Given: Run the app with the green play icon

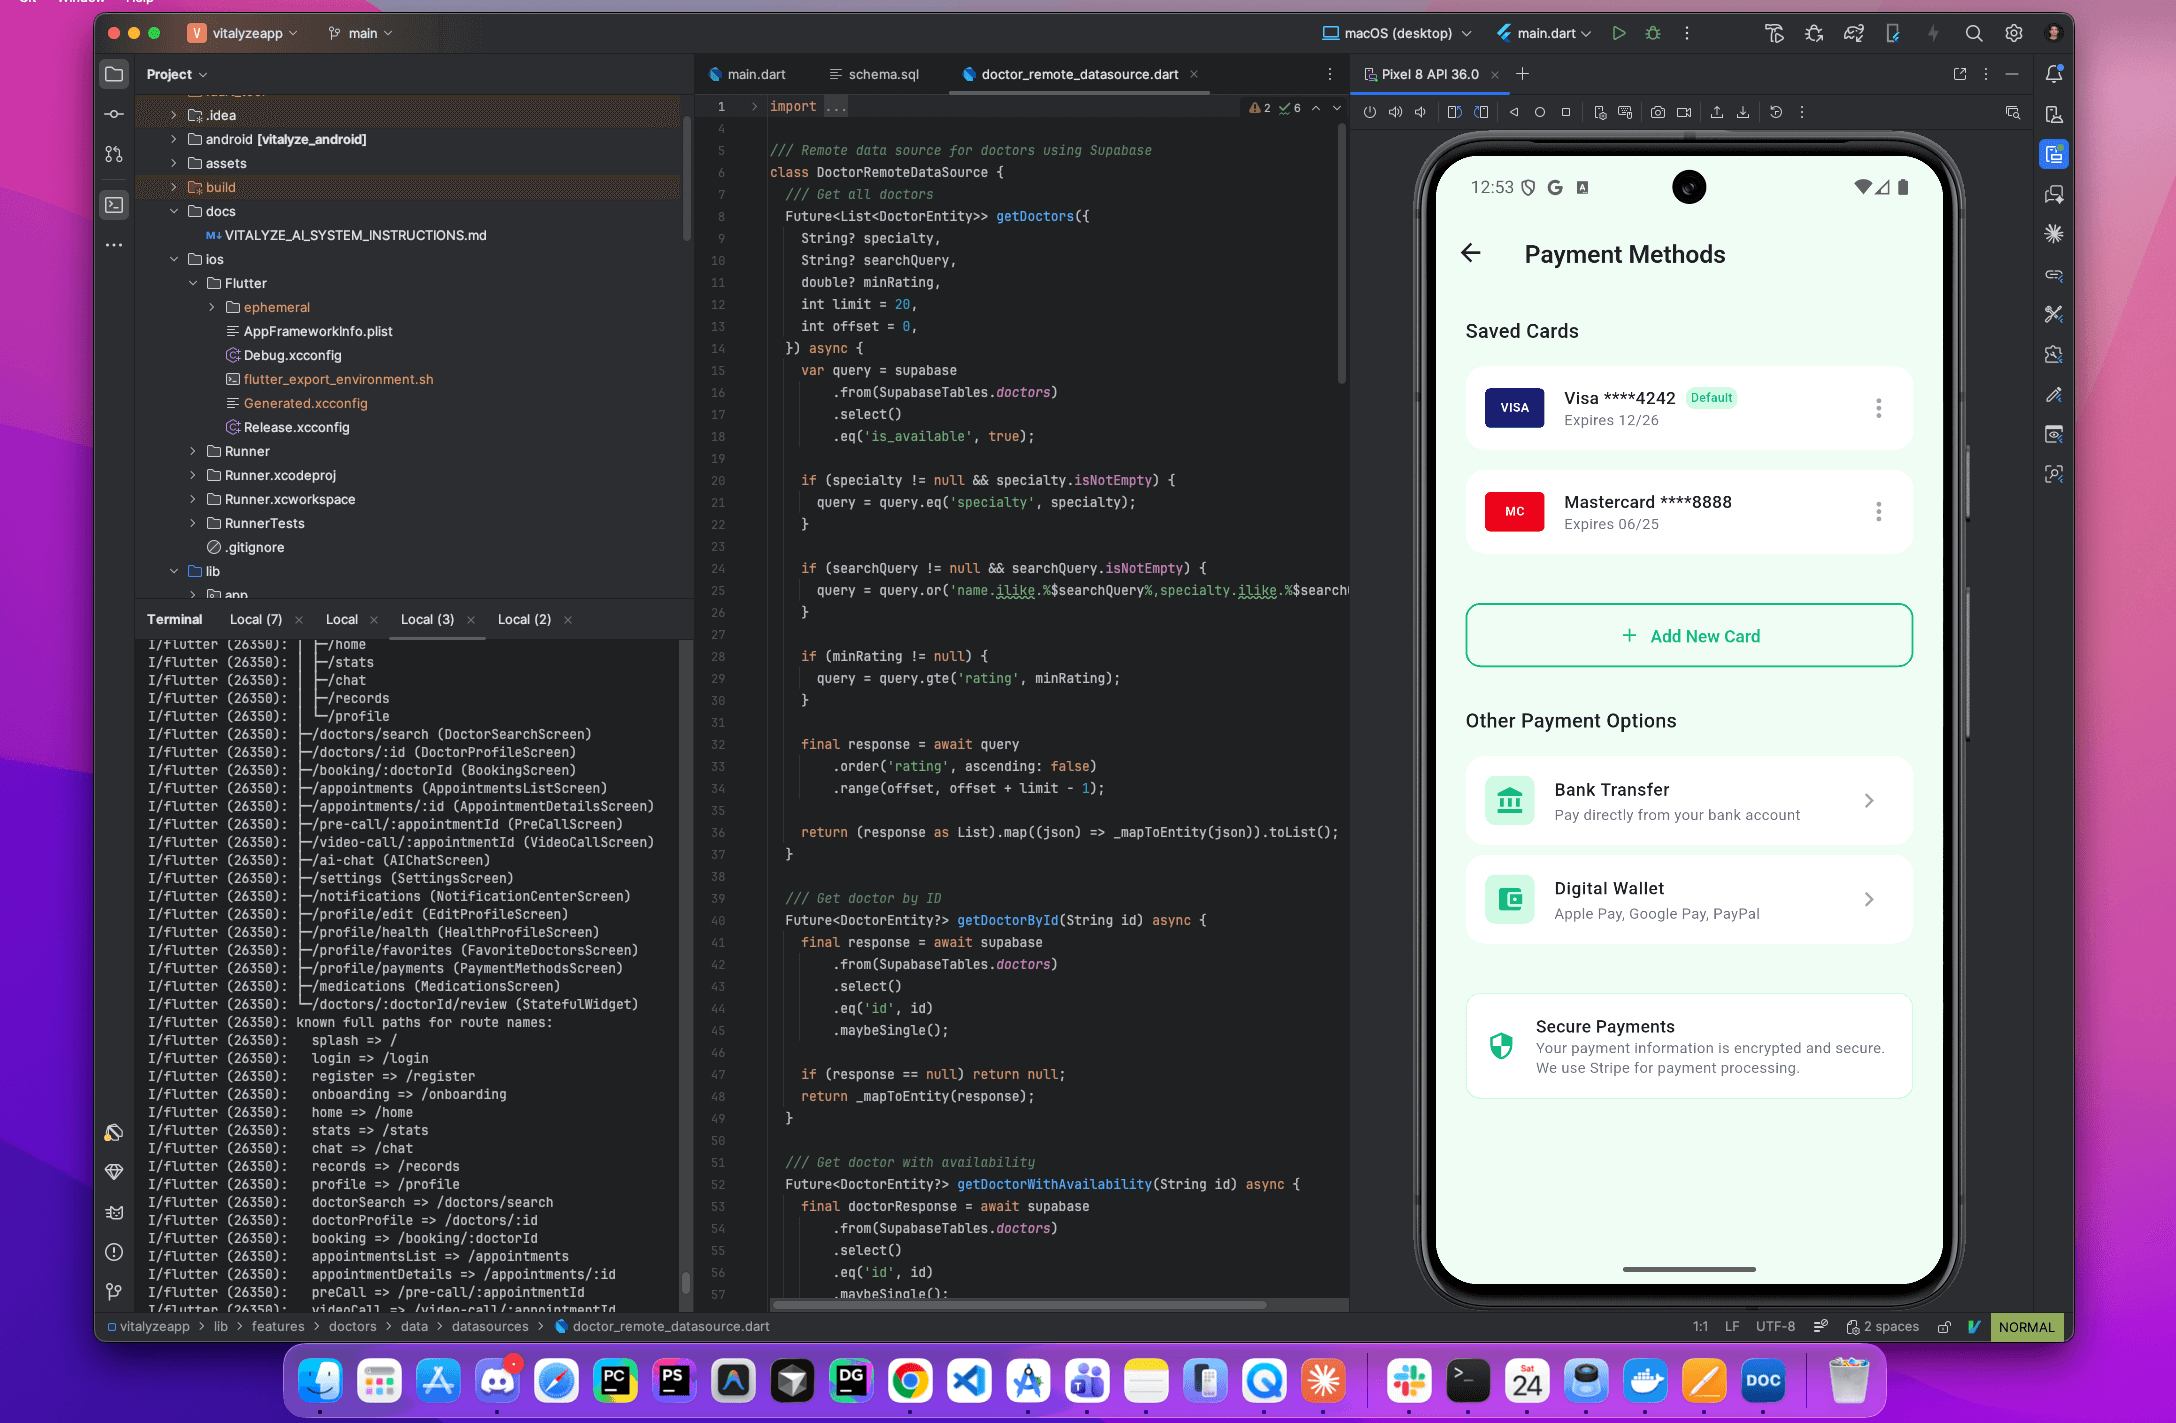Looking at the screenshot, I should coord(1620,33).
